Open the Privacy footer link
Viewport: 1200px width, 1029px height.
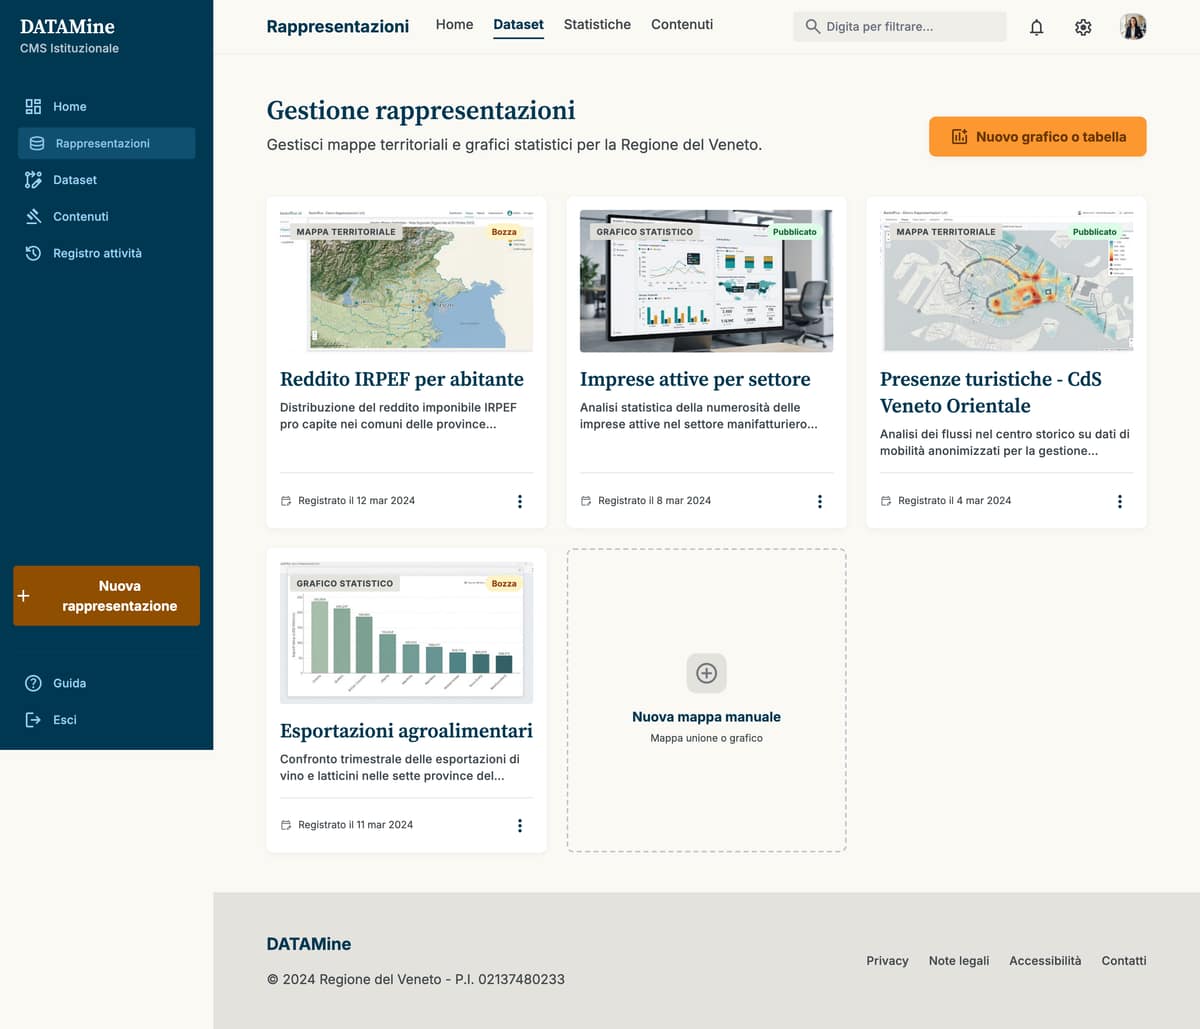point(887,960)
